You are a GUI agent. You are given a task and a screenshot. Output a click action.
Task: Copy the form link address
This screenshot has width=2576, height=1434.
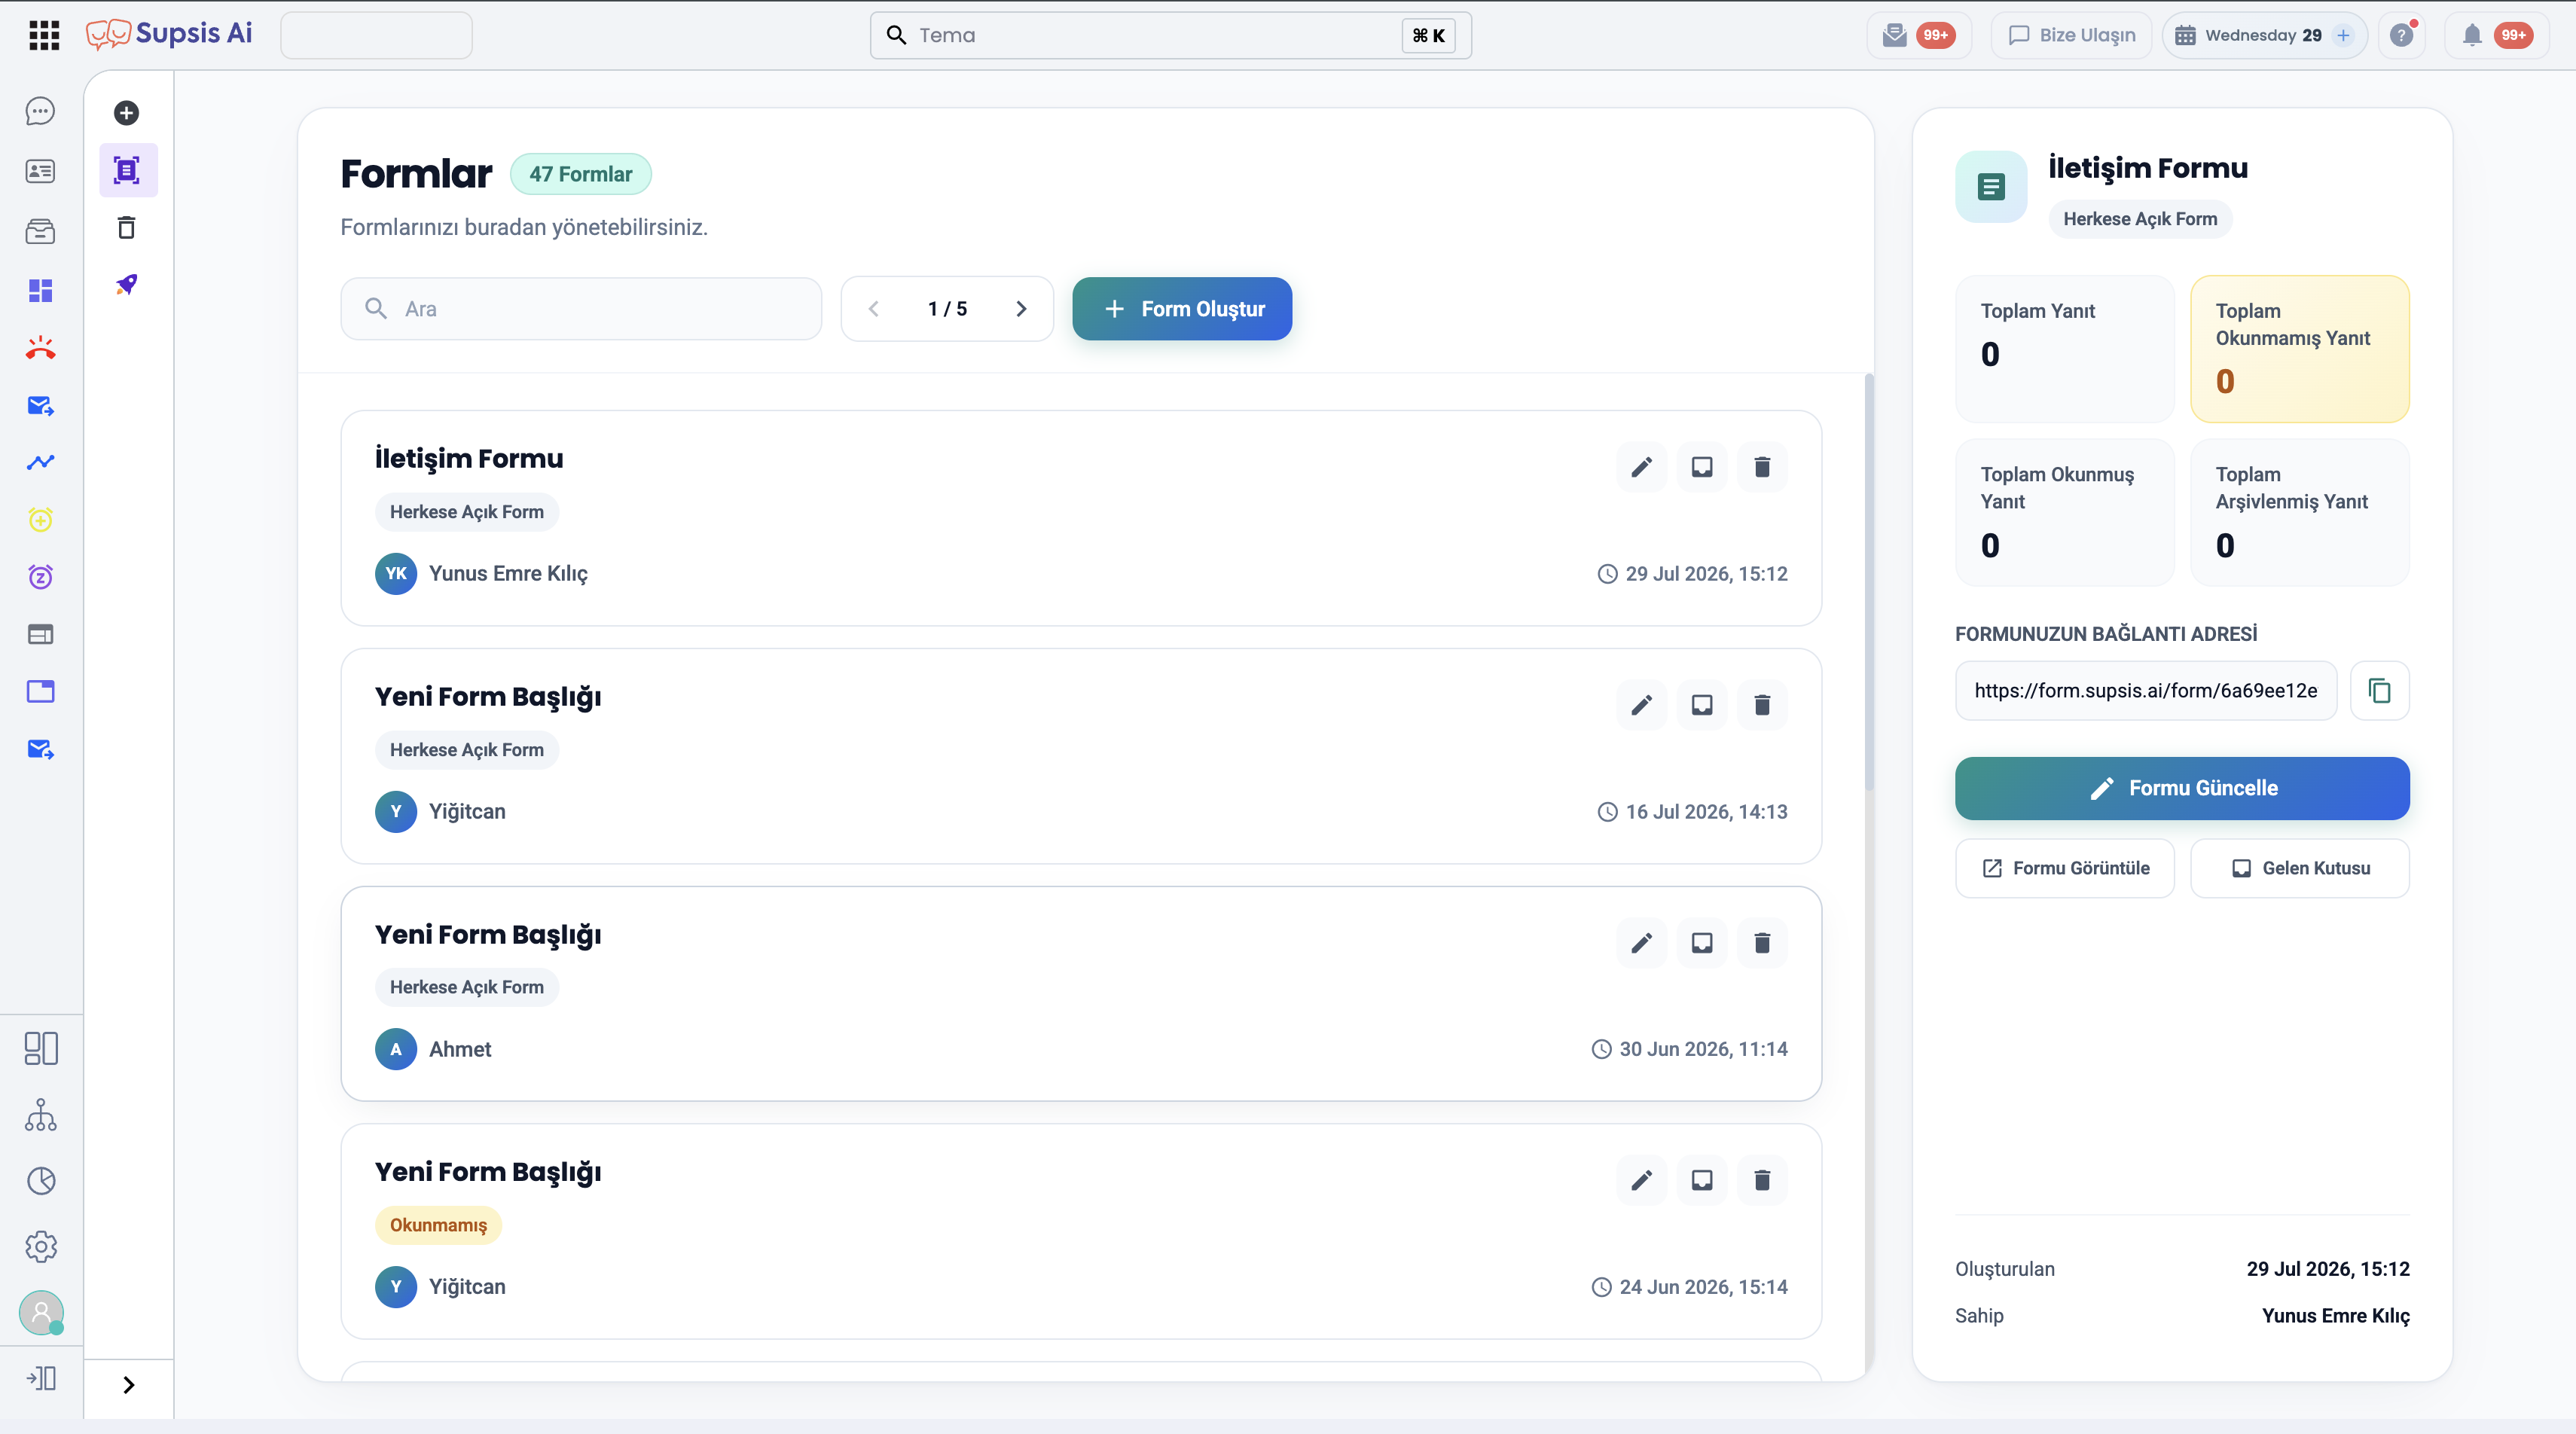(x=2379, y=691)
